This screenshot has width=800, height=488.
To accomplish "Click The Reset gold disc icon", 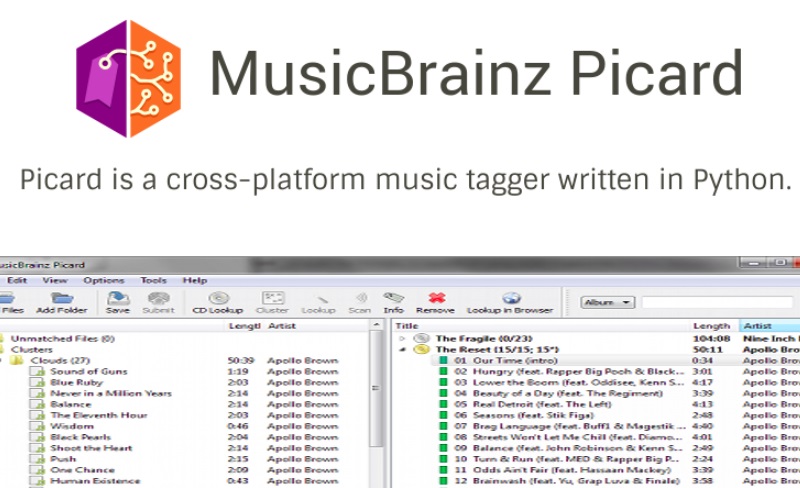I will click(421, 349).
